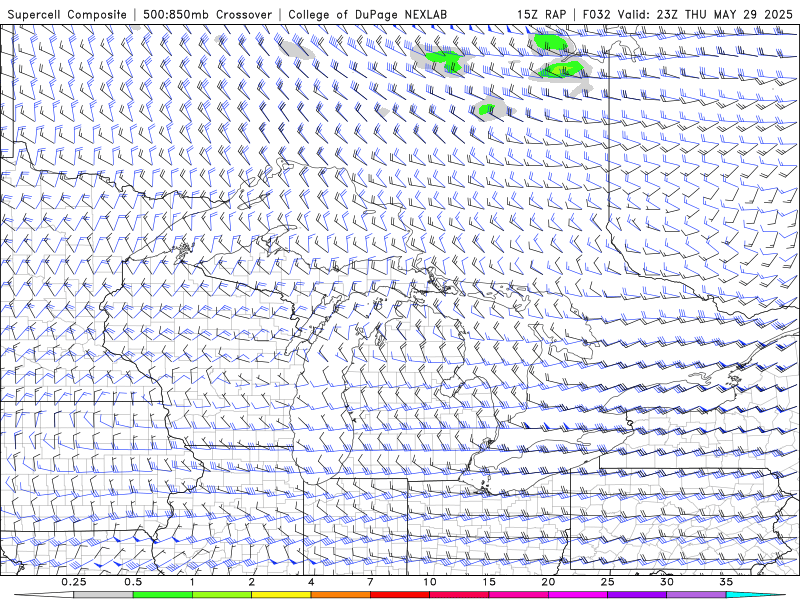Click the legend value 20
This screenshot has height=600, width=800.
click(548, 582)
